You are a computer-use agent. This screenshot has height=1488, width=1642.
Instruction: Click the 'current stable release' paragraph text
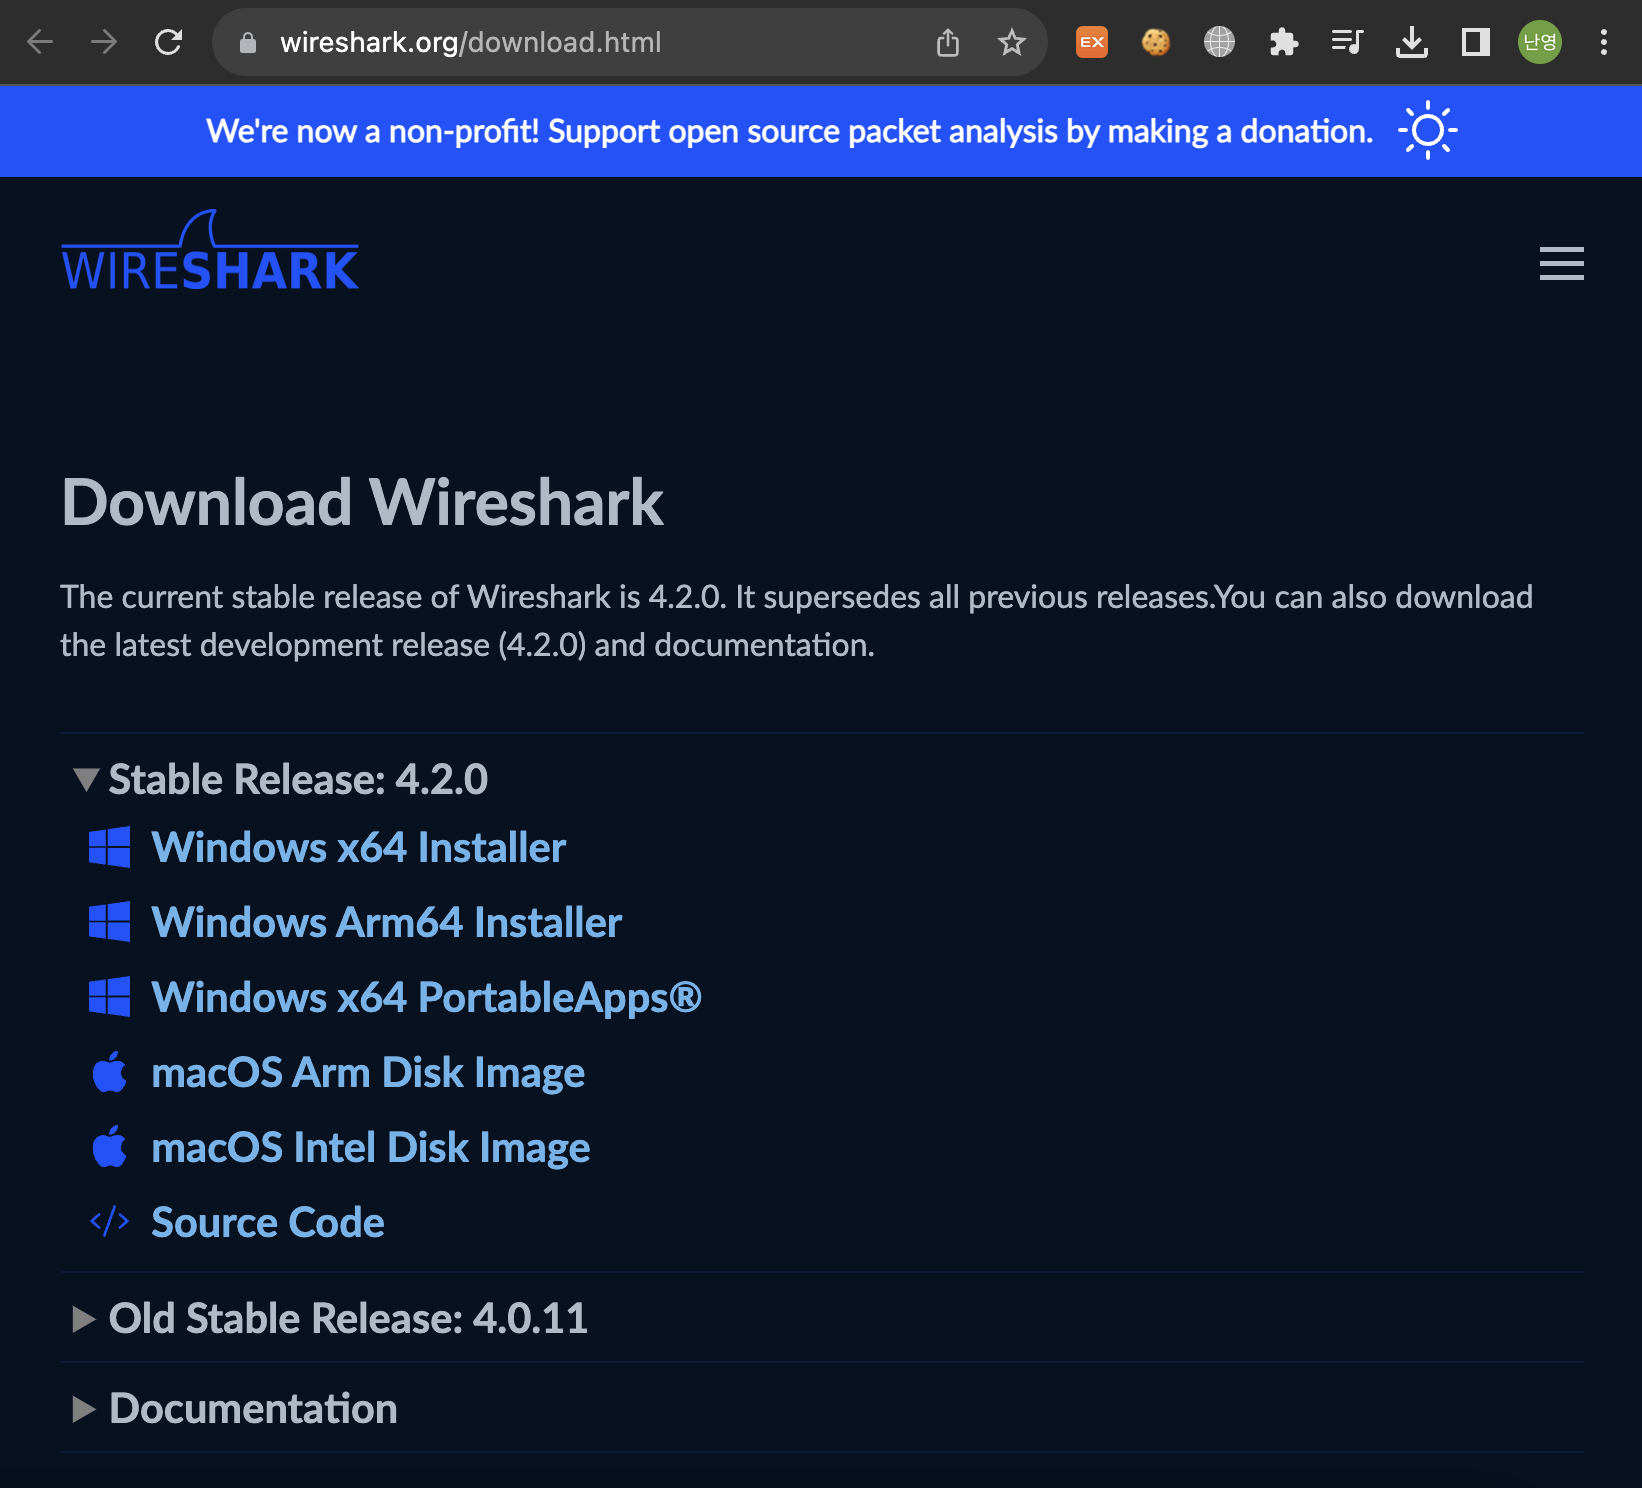[x=796, y=621]
